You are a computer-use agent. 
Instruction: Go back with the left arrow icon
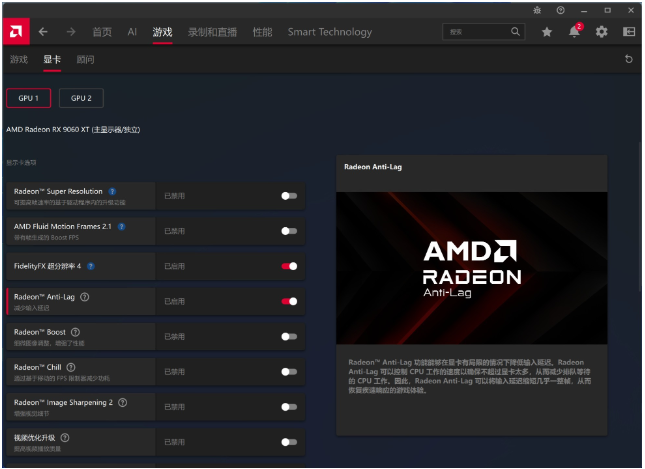[43, 32]
